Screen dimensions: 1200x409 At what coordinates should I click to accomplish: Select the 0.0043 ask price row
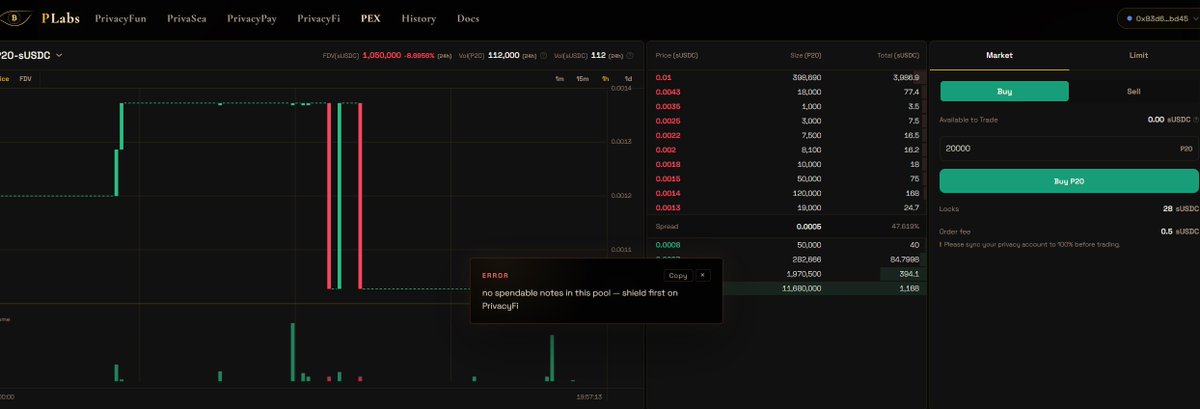point(786,92)
